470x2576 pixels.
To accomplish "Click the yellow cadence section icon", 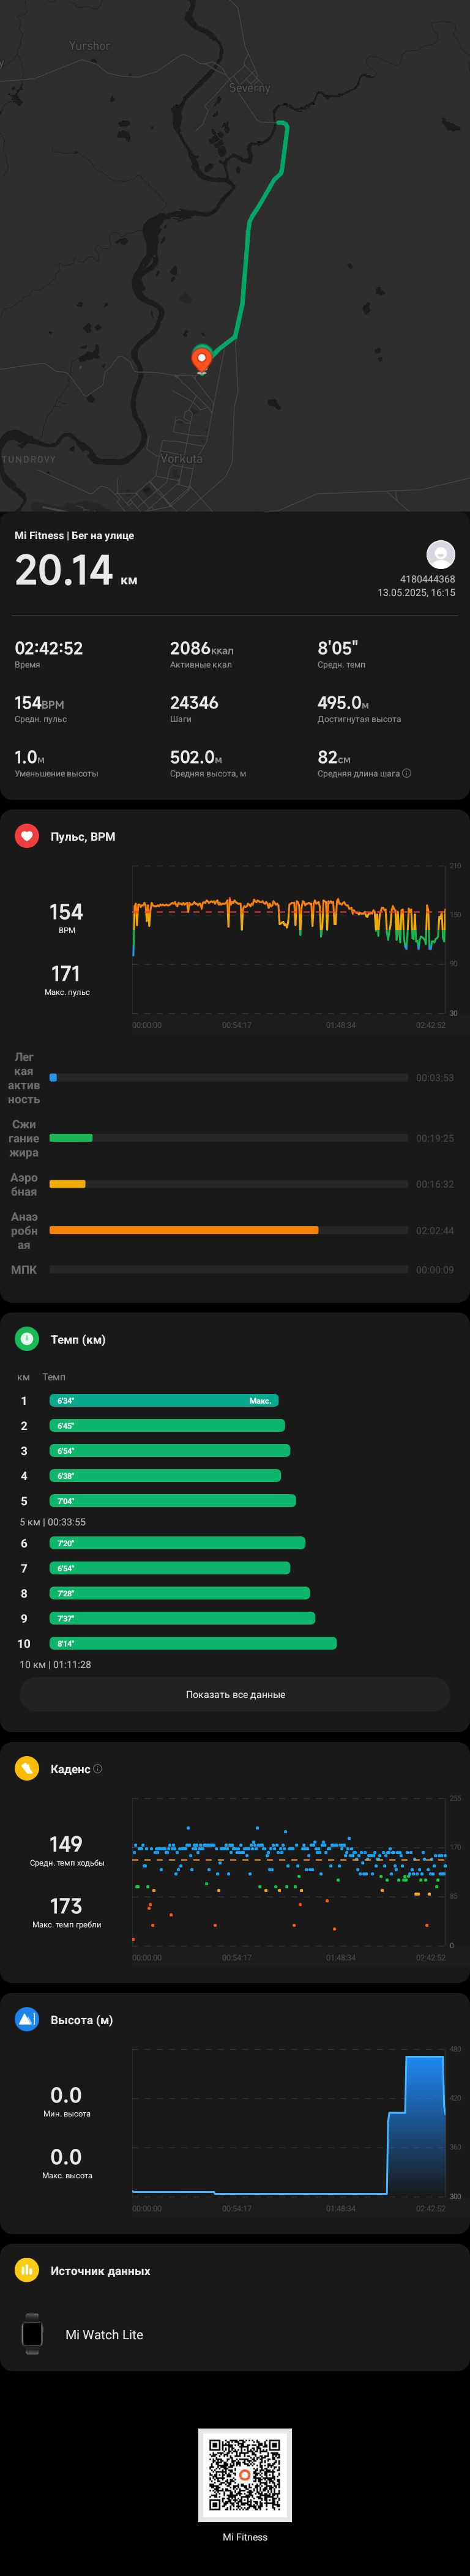I will tap(27, 1769).
